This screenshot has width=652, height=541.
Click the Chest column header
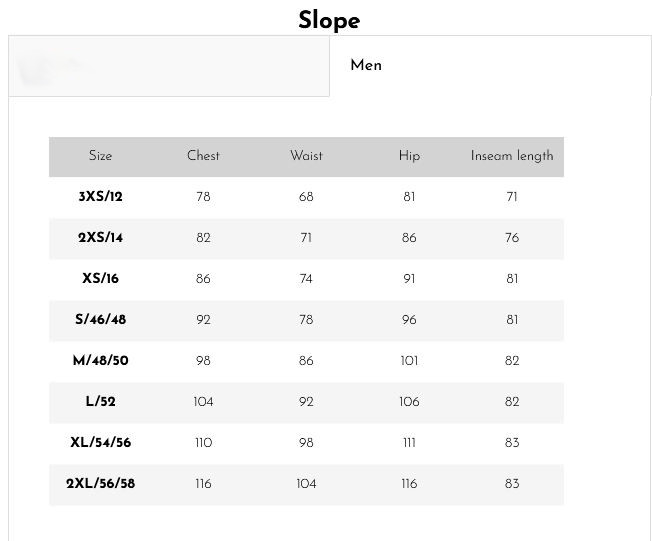click(x=203, y=156)
